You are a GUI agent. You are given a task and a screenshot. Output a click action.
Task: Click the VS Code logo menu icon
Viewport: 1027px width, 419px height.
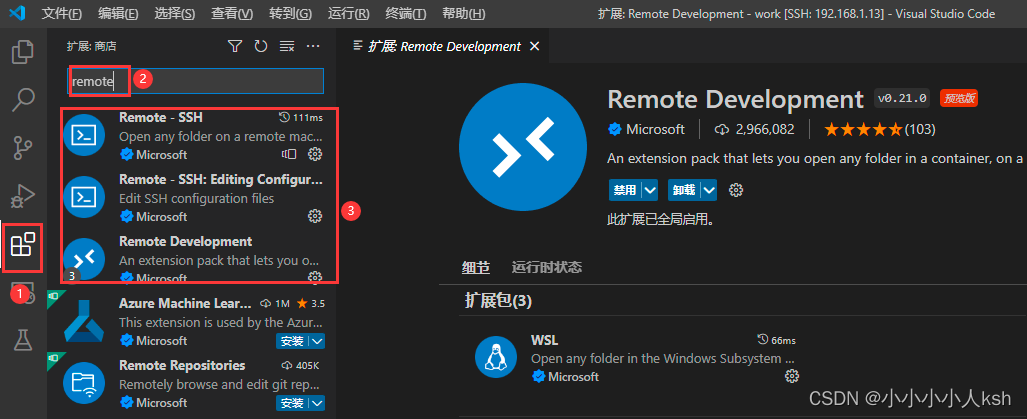(18, 13)
